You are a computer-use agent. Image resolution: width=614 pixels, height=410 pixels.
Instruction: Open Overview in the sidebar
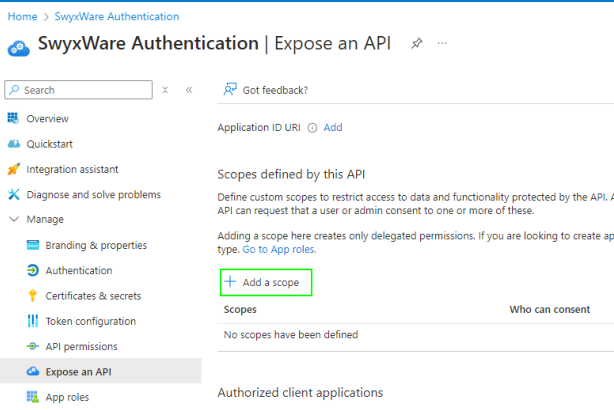click(x=47, y=118)
